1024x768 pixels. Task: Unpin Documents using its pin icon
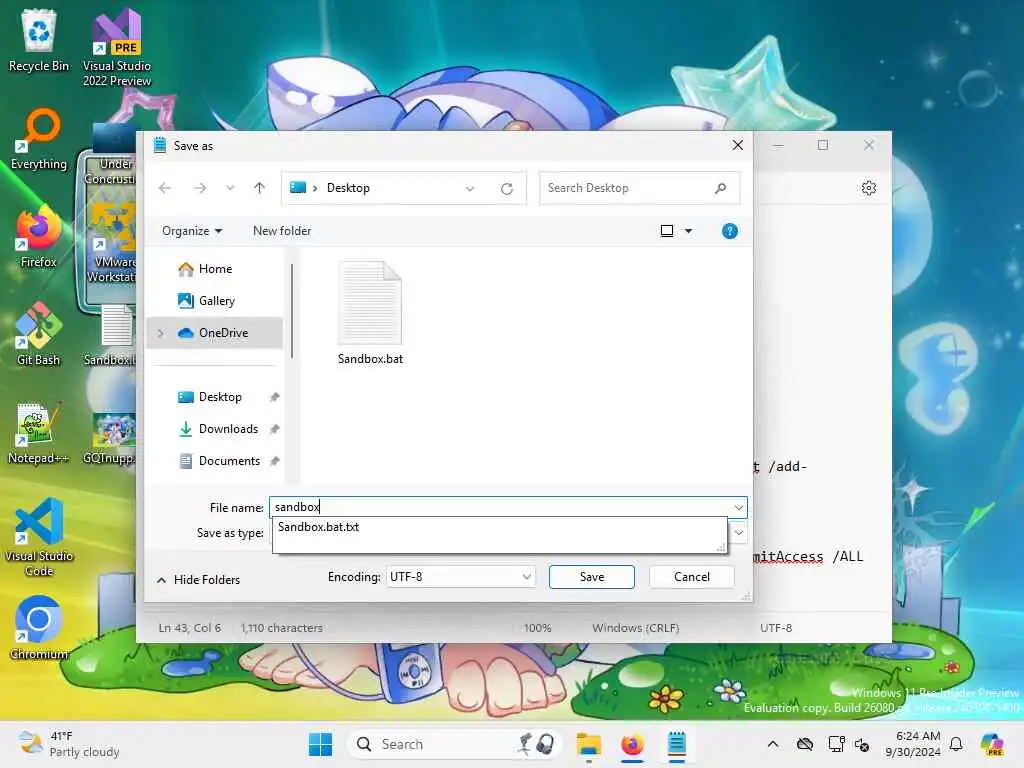pos(274,461)
